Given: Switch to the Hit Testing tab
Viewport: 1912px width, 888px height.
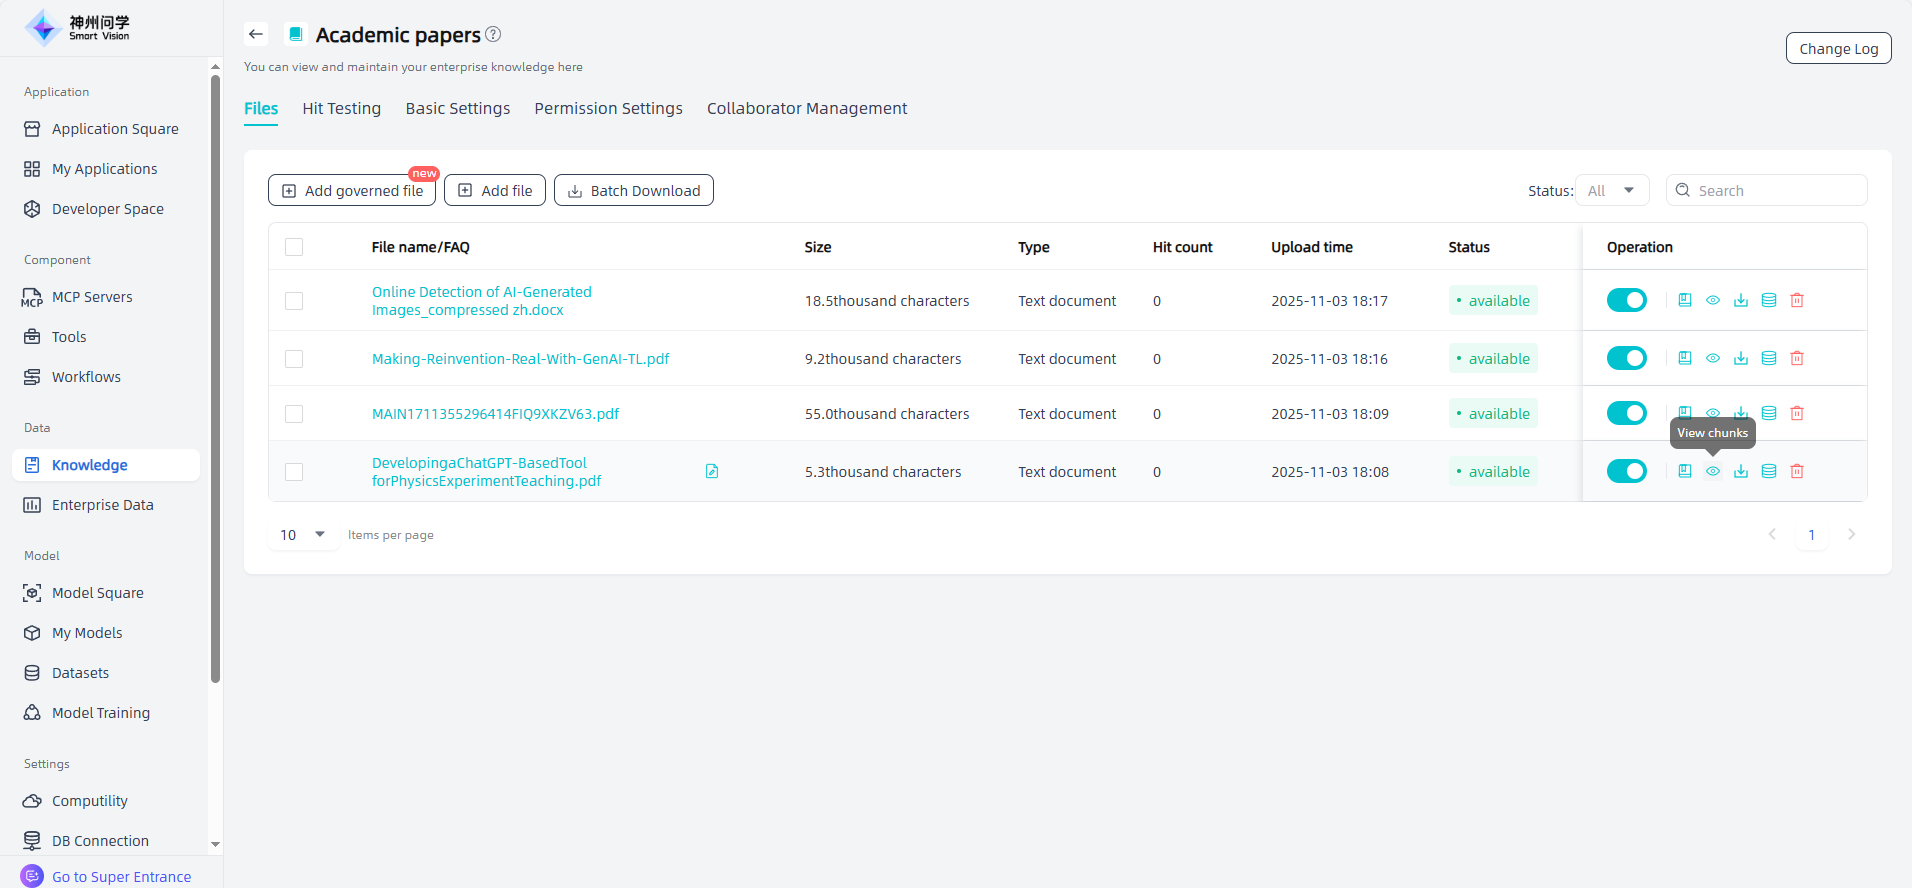Looking at the screenshot, I should pyautogui.click(x=341, y=108).
